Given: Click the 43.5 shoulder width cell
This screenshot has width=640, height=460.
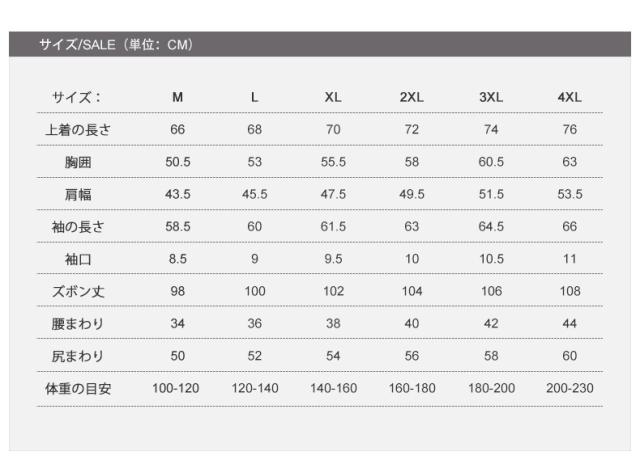Looking at the screenshot, I should tap(177, 194).
